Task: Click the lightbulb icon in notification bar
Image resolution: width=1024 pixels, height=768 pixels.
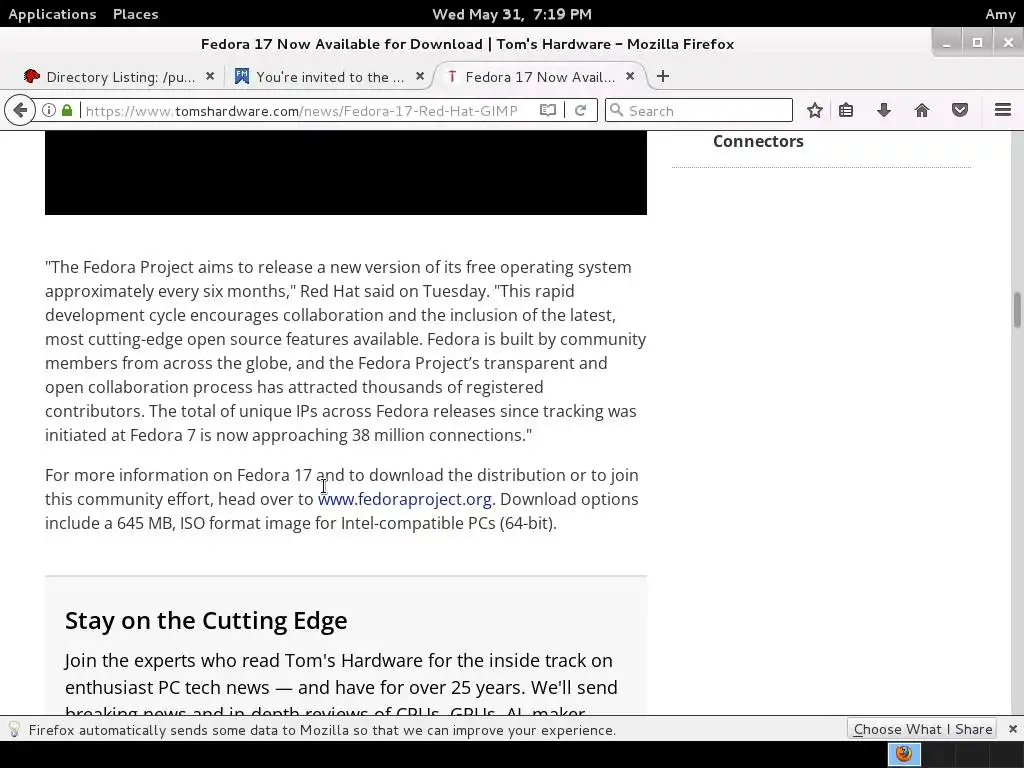Action: pos(14,729)
